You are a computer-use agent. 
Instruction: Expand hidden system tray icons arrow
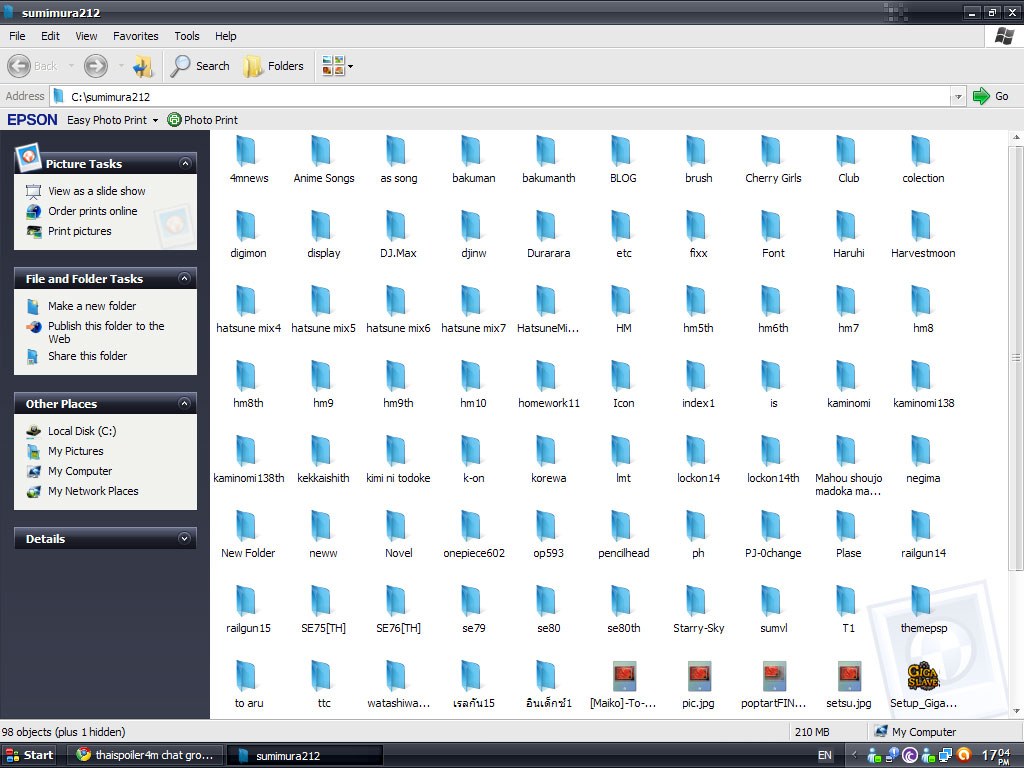854,756
